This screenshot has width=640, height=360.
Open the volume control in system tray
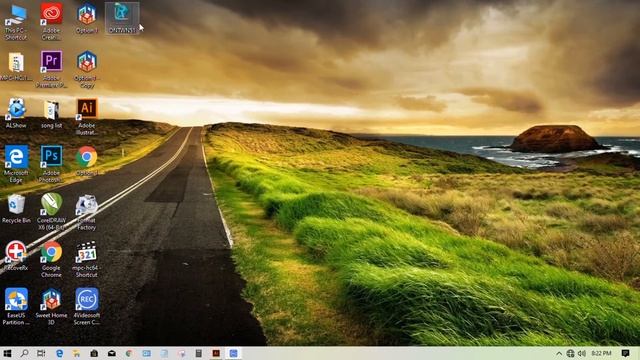tap(582, 353)
